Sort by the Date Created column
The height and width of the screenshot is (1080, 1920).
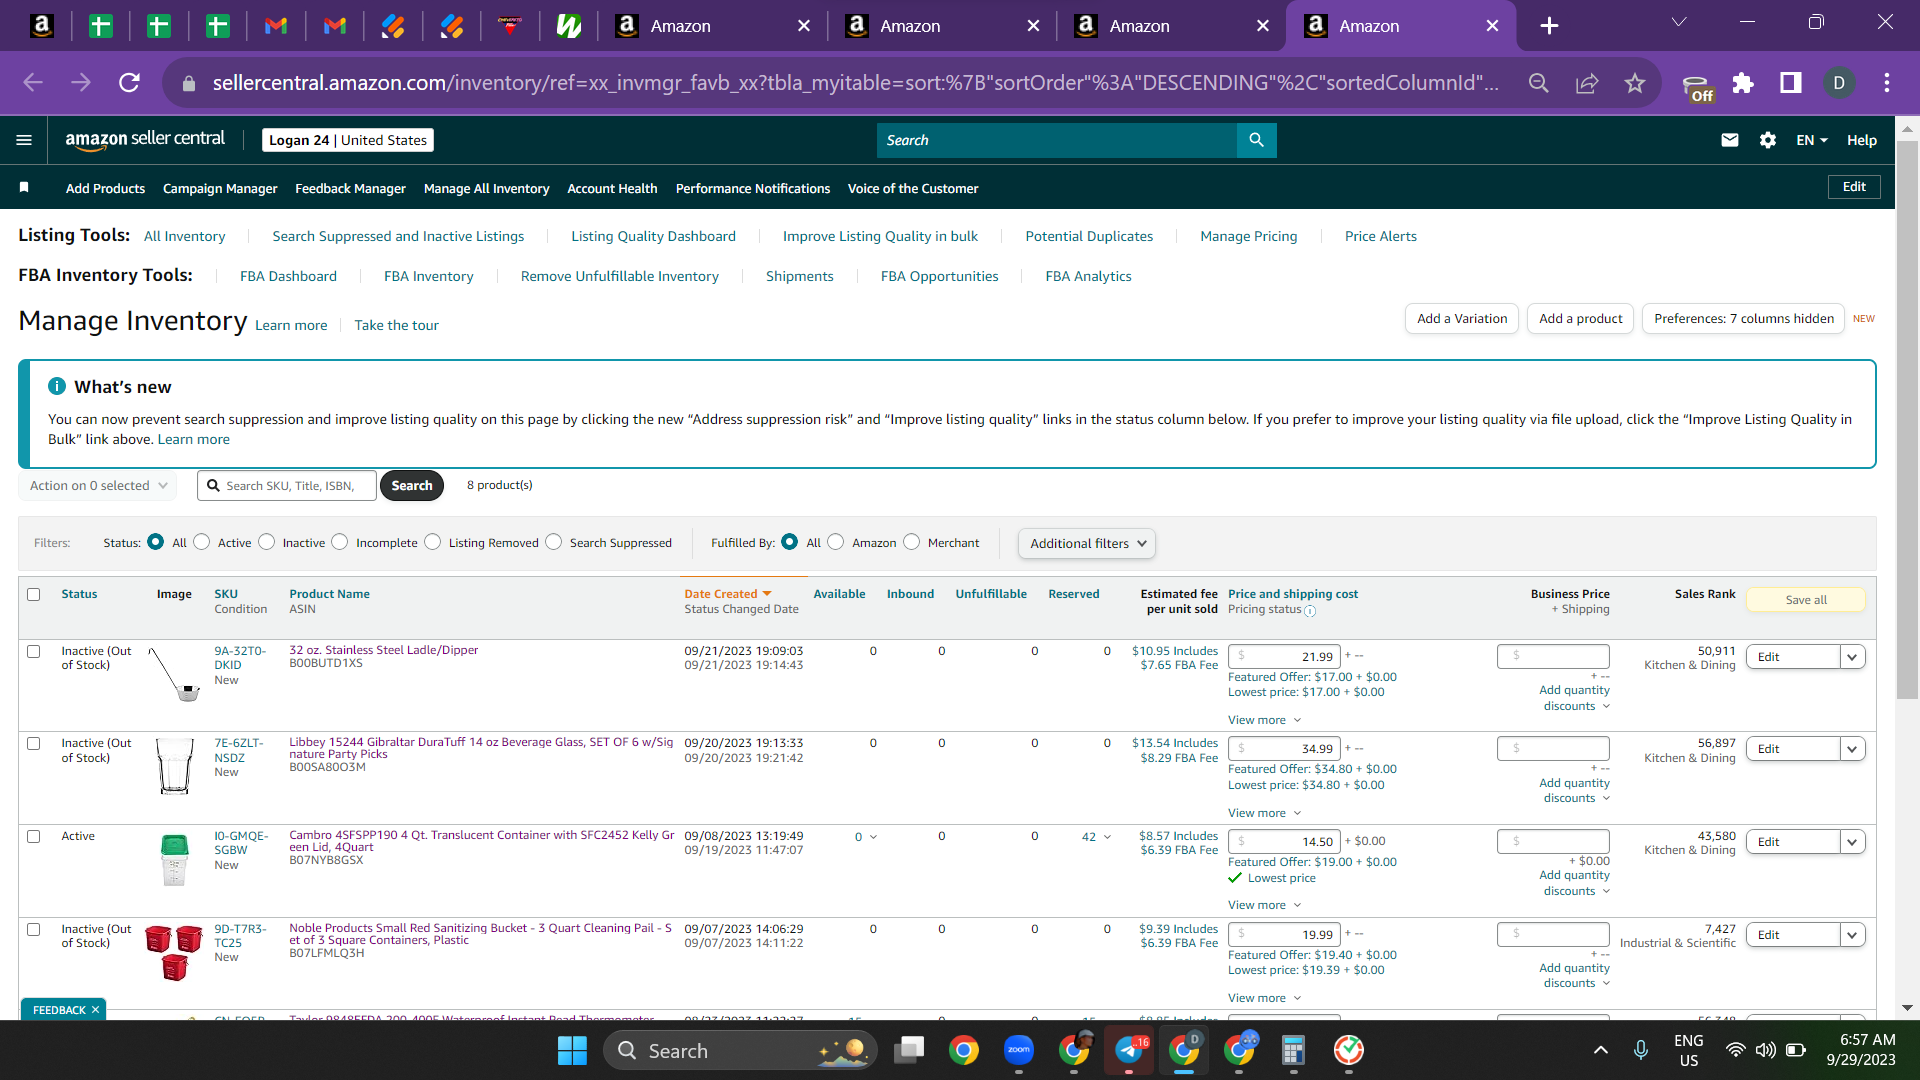click(728, 594)
